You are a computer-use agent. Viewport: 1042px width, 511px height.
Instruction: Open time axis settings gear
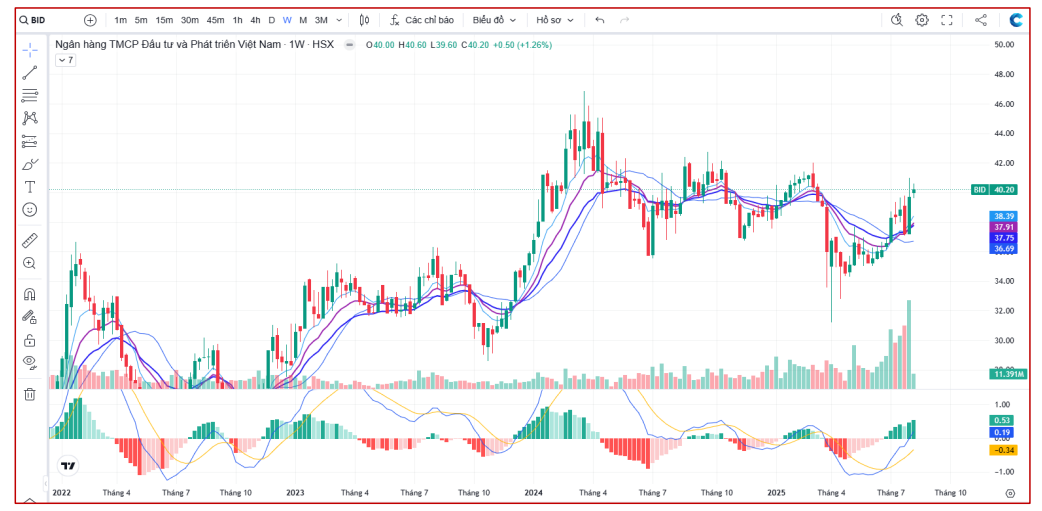1010,493
